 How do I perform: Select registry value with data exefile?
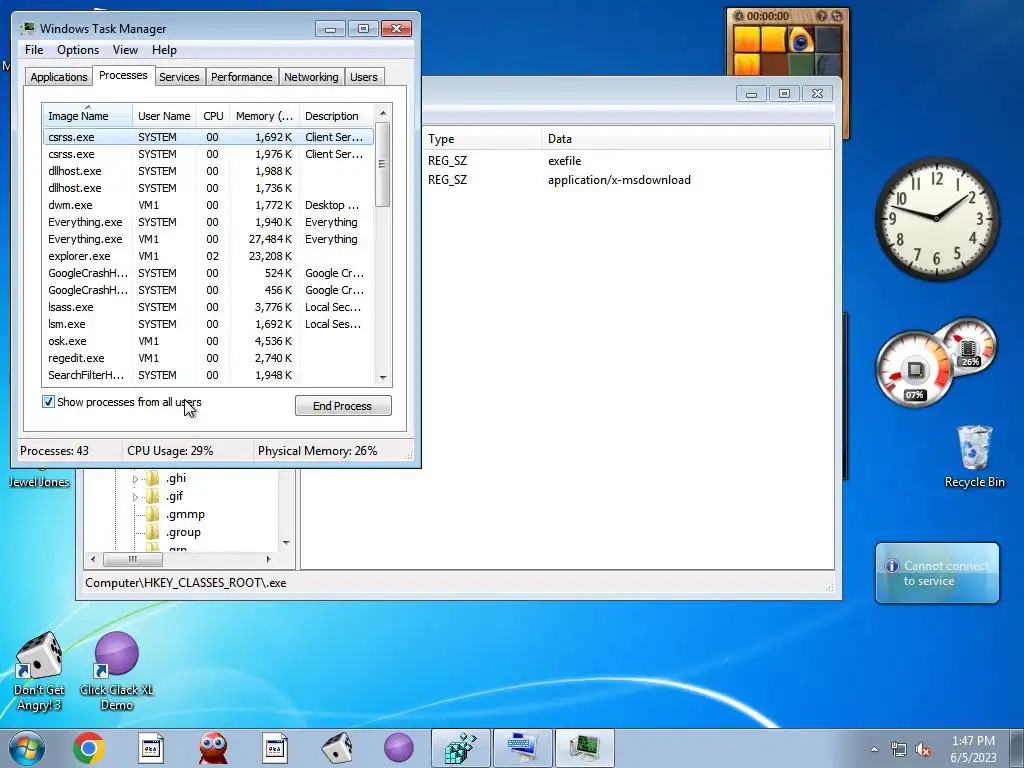click(x=564, y=161)
